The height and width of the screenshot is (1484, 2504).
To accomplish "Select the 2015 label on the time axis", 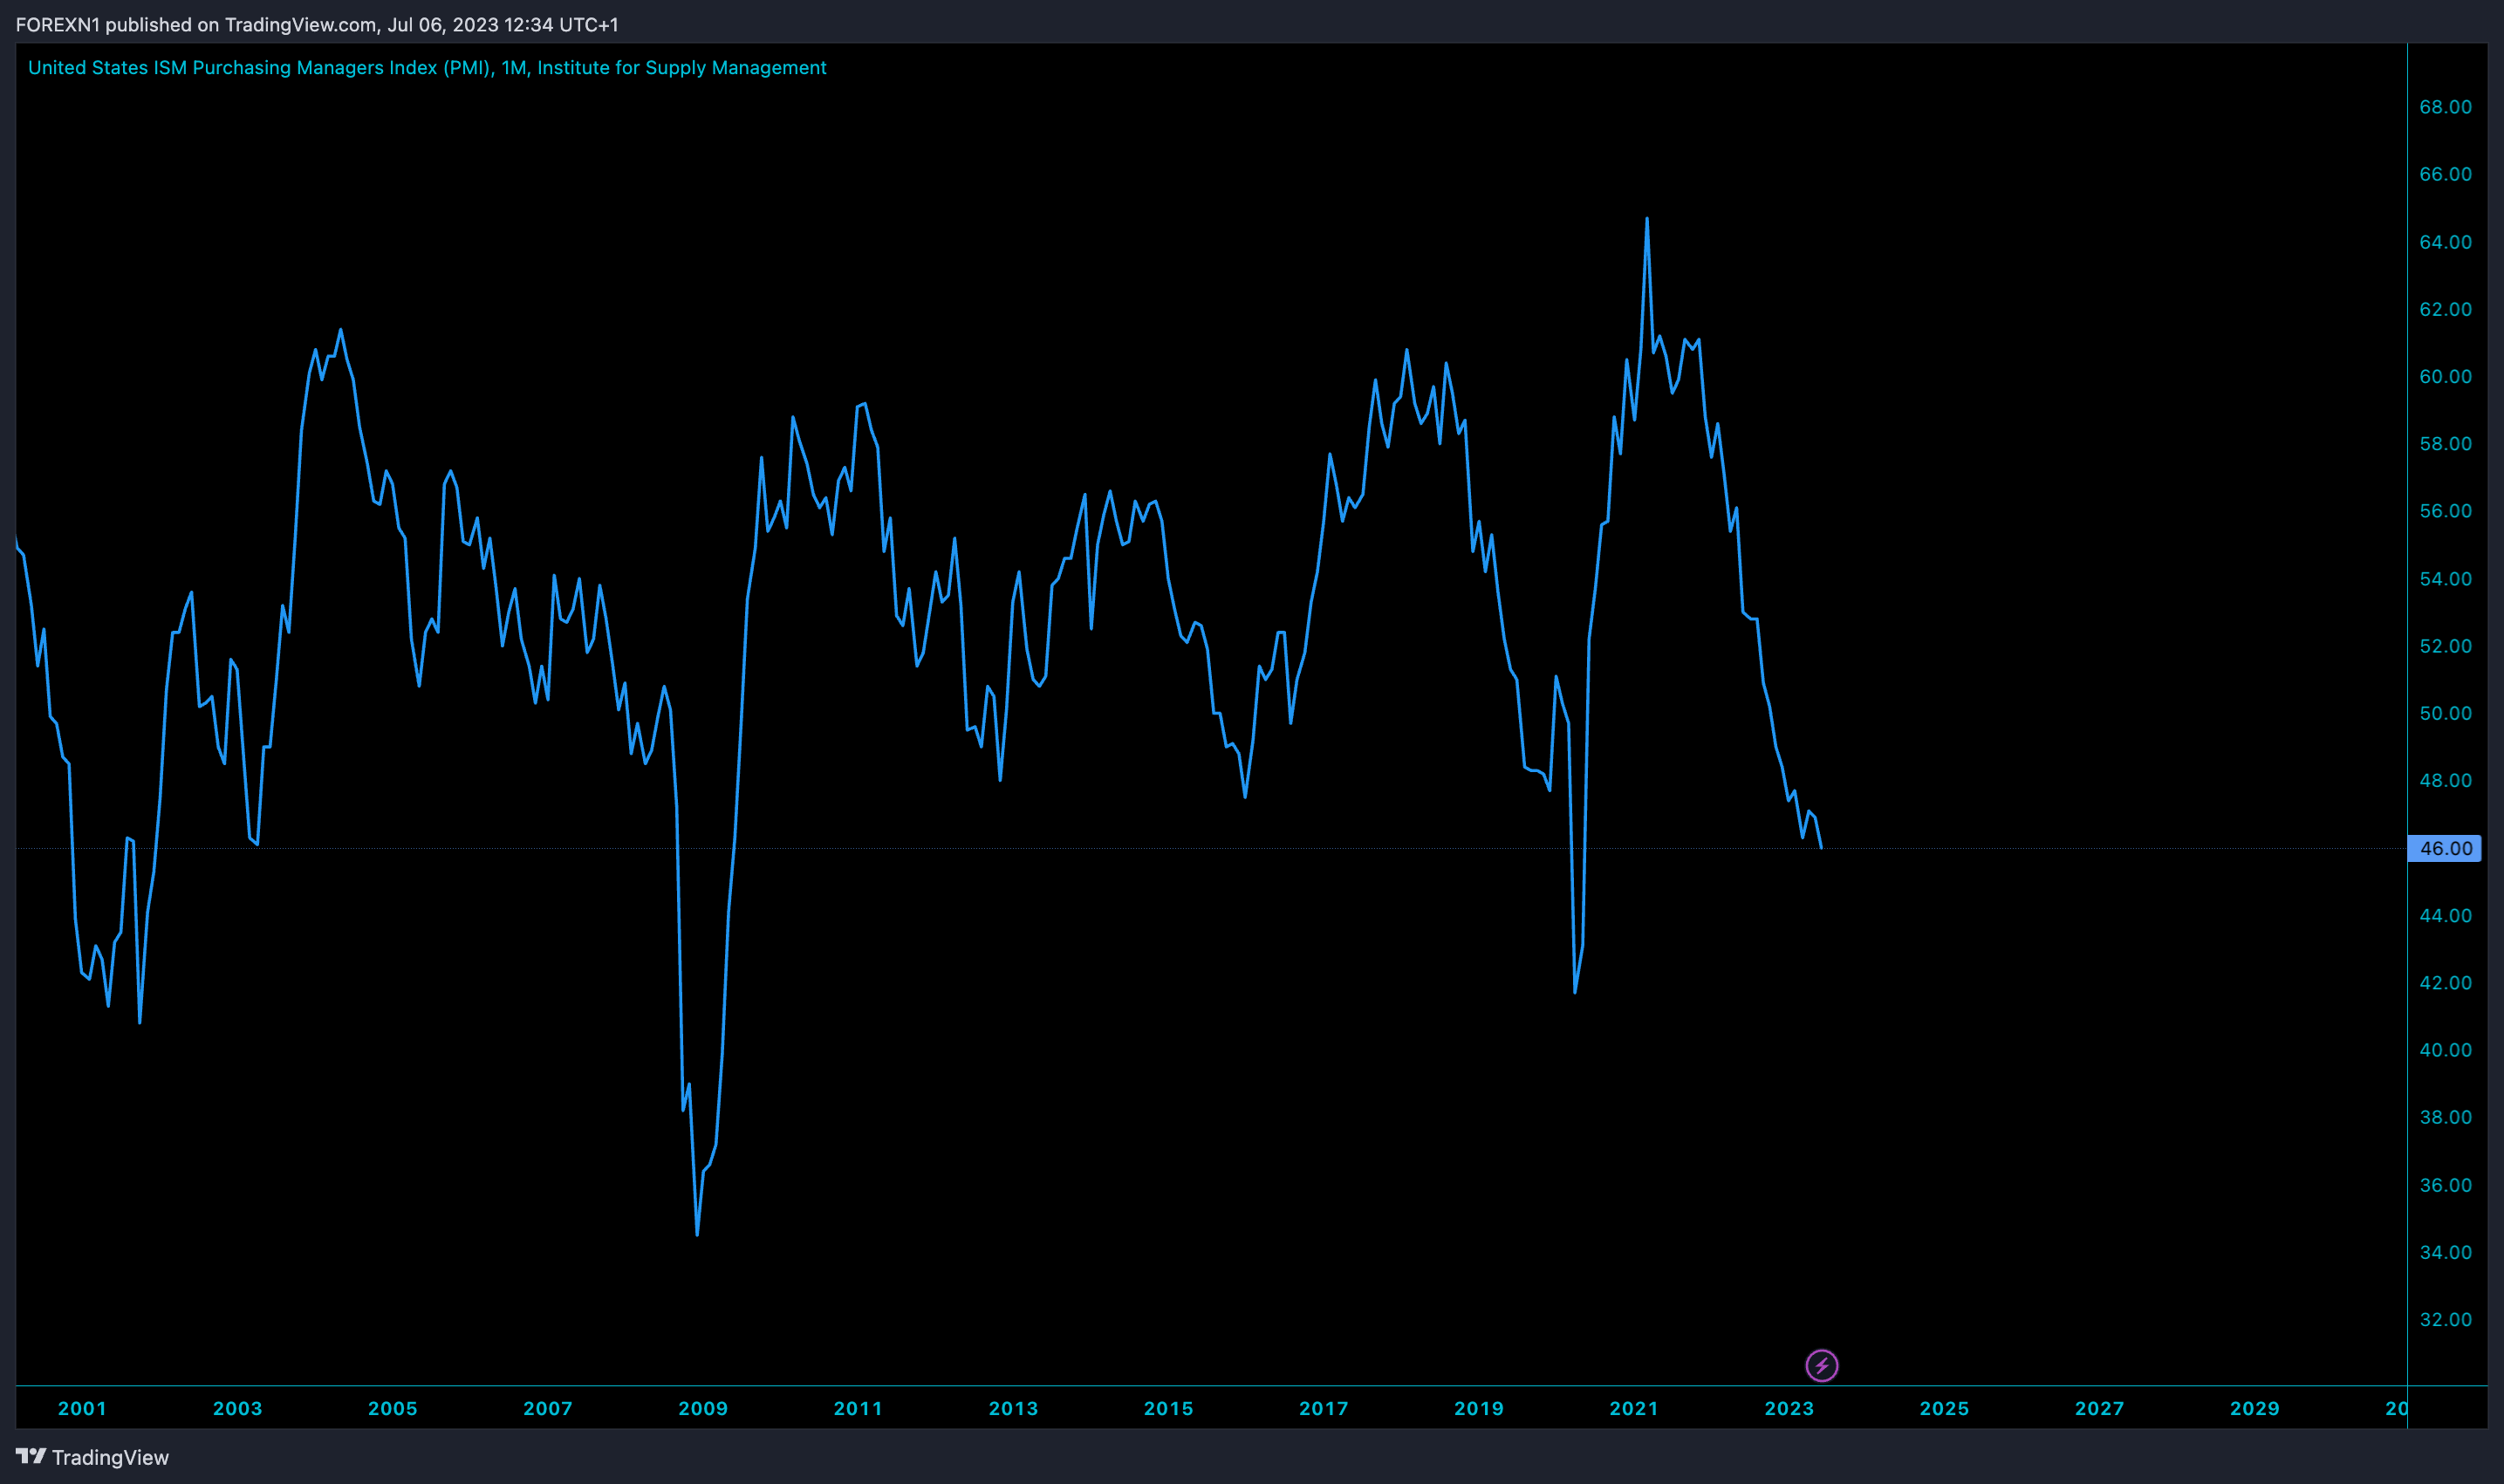I will [x=1168, y=1408].
